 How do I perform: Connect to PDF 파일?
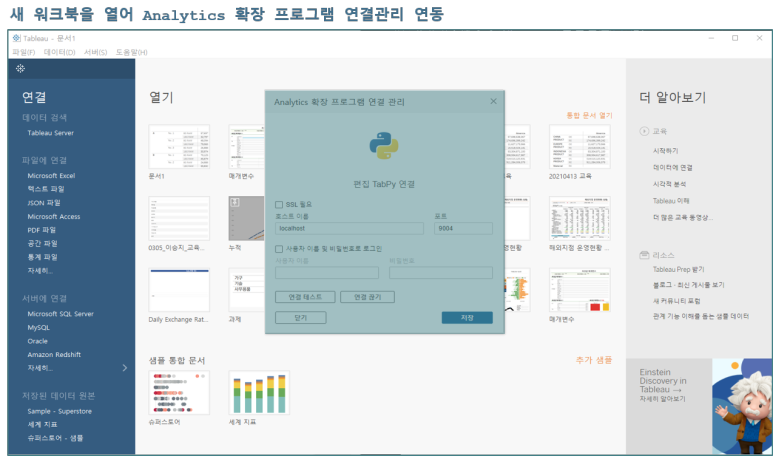point(41,230)
